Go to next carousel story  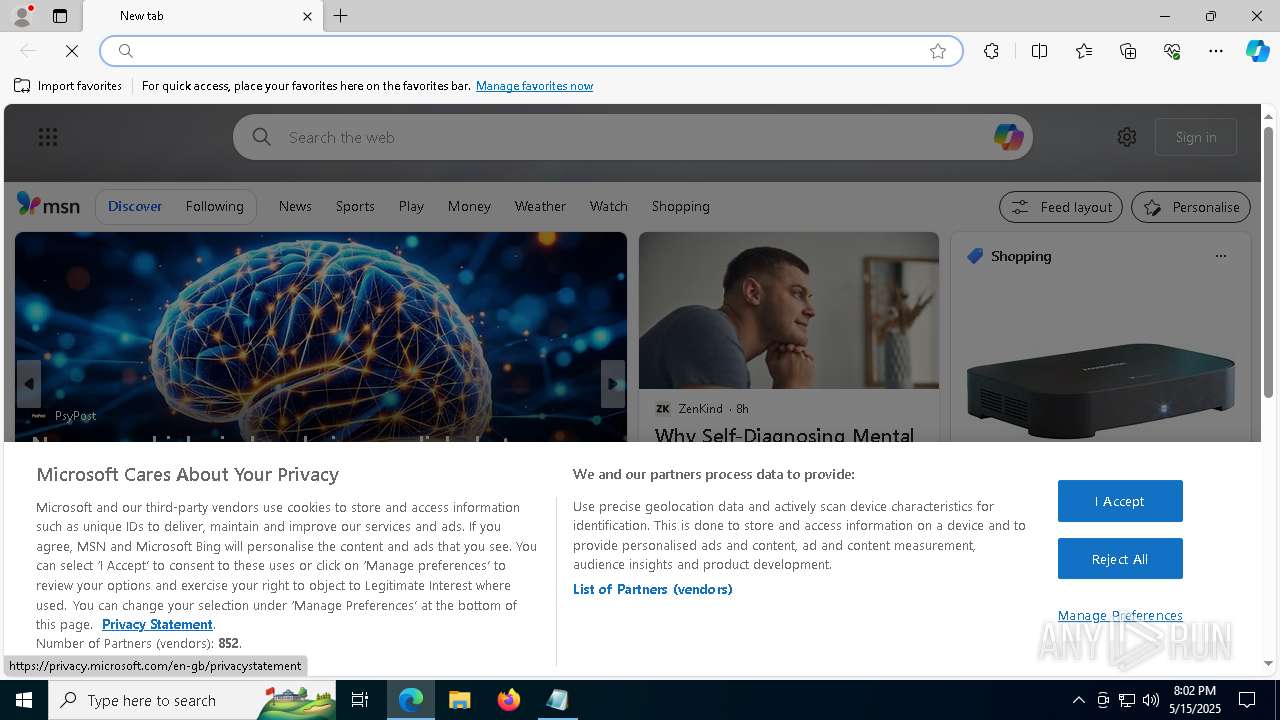613,384
